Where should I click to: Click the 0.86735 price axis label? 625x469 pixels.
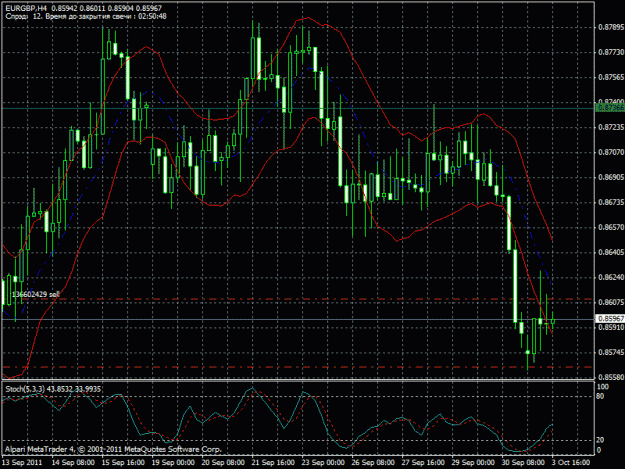(x=611, y=202)
